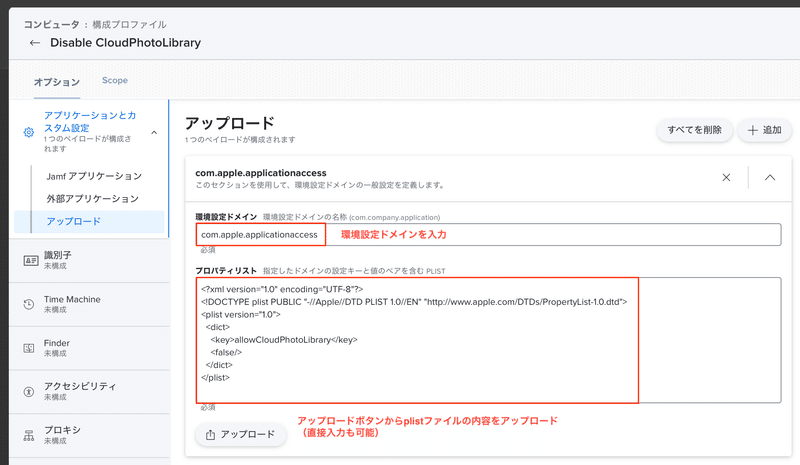Open the アクセシビリティ payload

[x=89, y=391]
